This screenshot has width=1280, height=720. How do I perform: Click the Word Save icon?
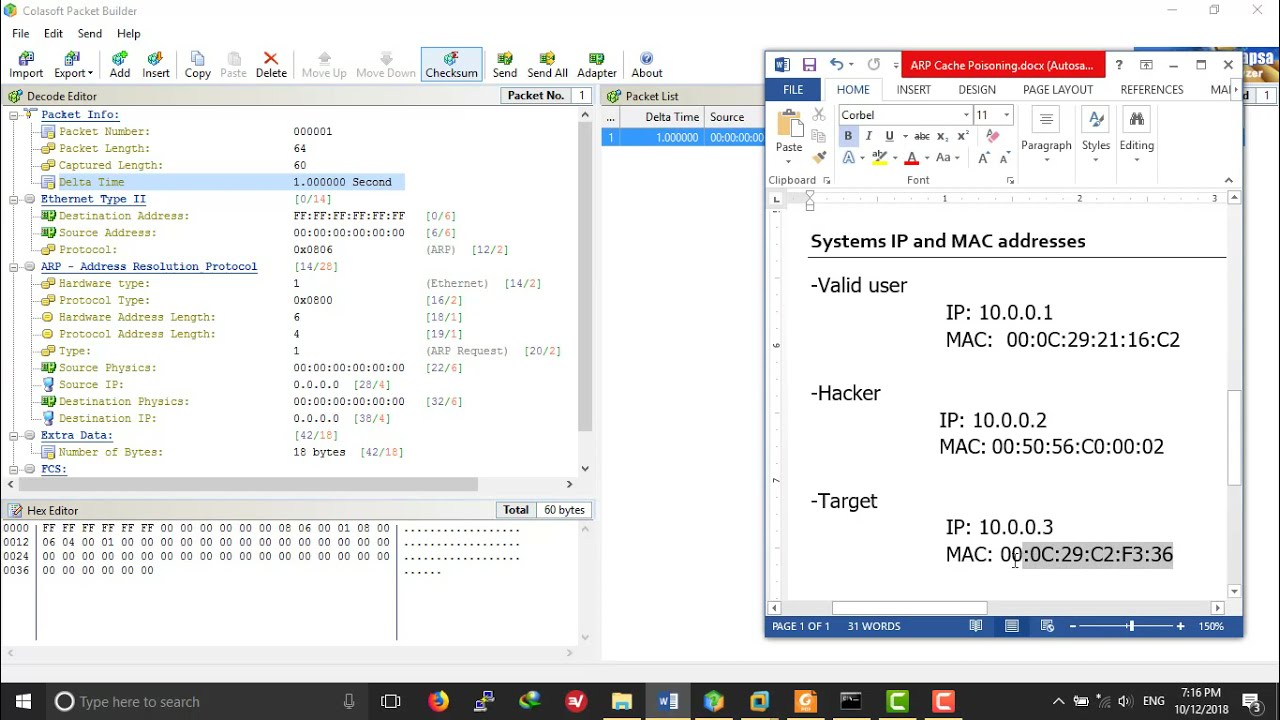tap(809, 65)
